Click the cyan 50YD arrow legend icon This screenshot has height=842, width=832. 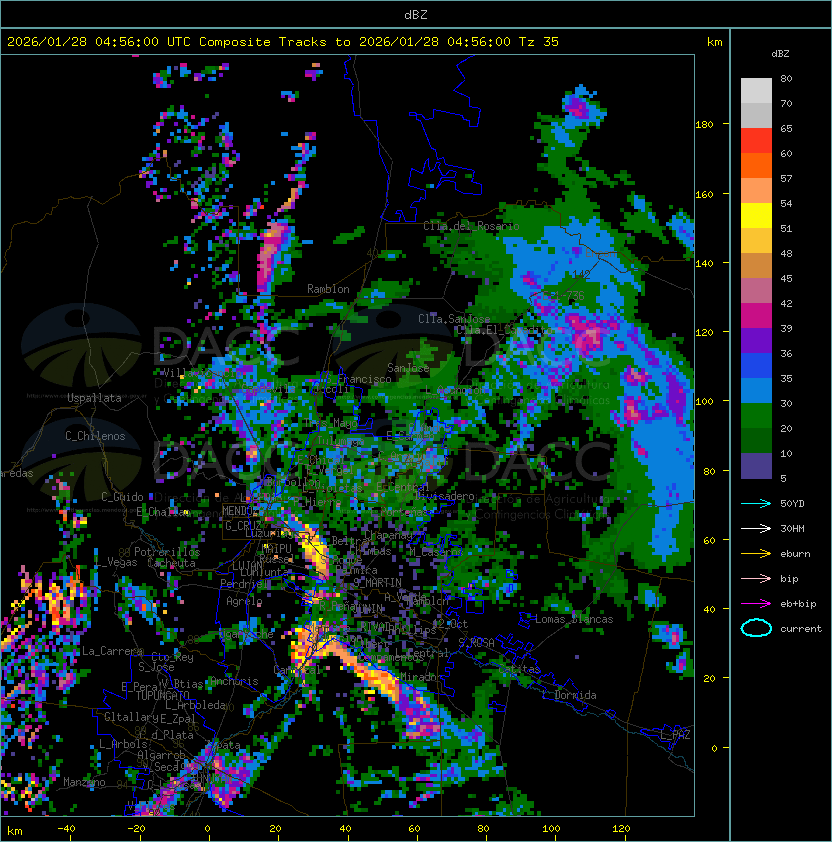[x=756, y=504]
